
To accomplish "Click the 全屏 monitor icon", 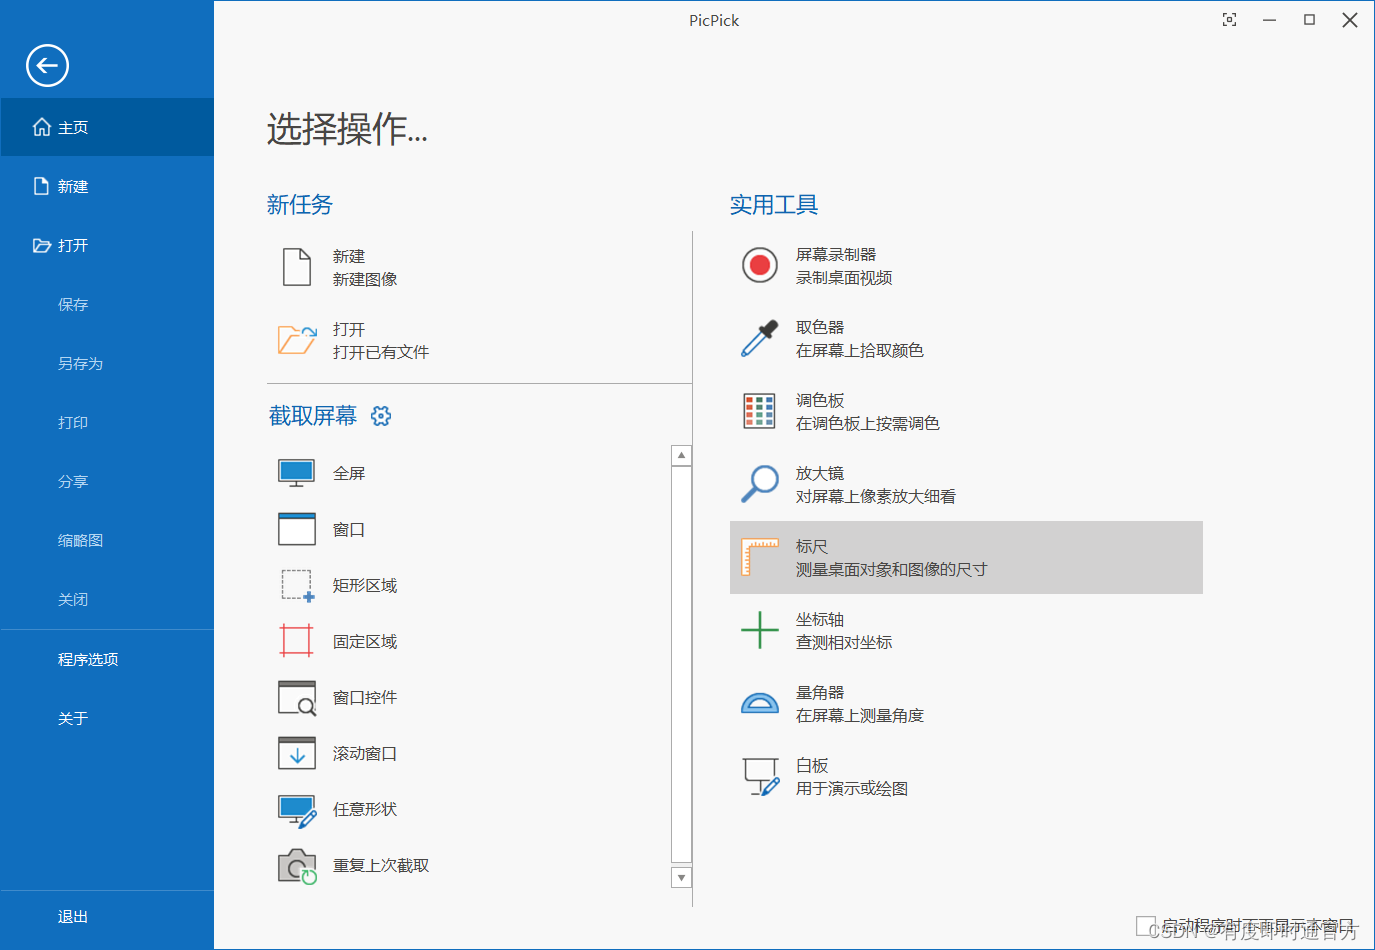I will point(297,473).
